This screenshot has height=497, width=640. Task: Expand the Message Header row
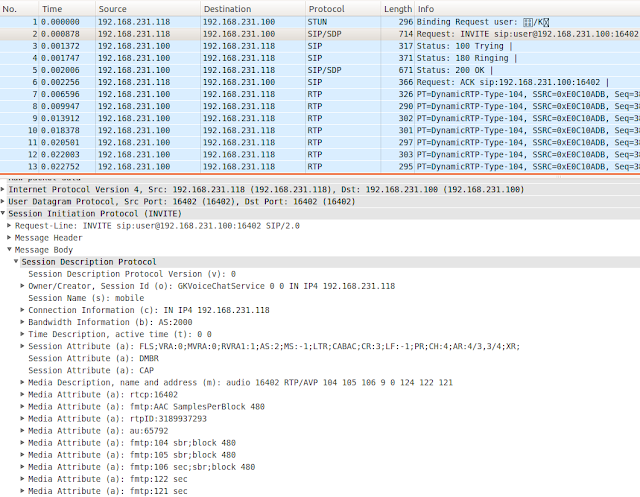(9, 237)
